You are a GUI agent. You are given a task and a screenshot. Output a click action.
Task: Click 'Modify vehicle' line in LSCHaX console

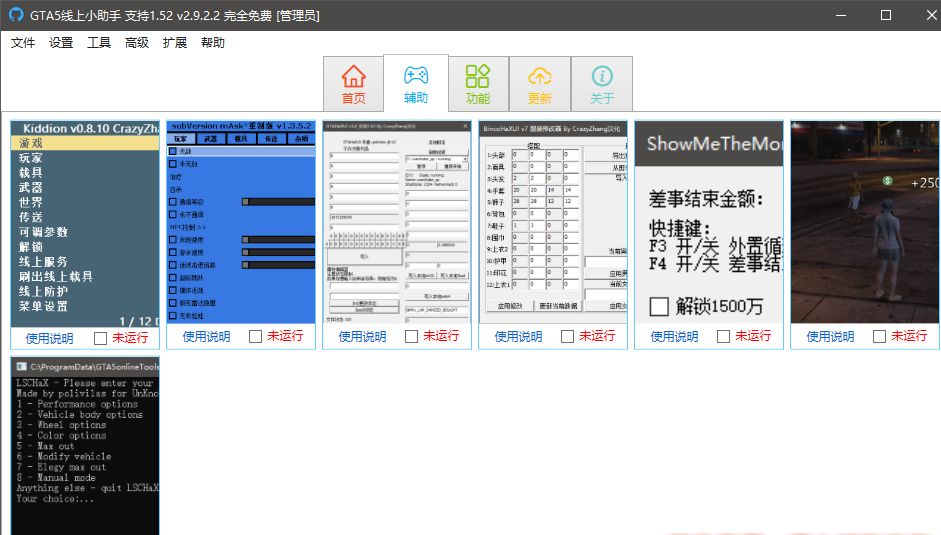pyautogui.click(x=64, y=456)
